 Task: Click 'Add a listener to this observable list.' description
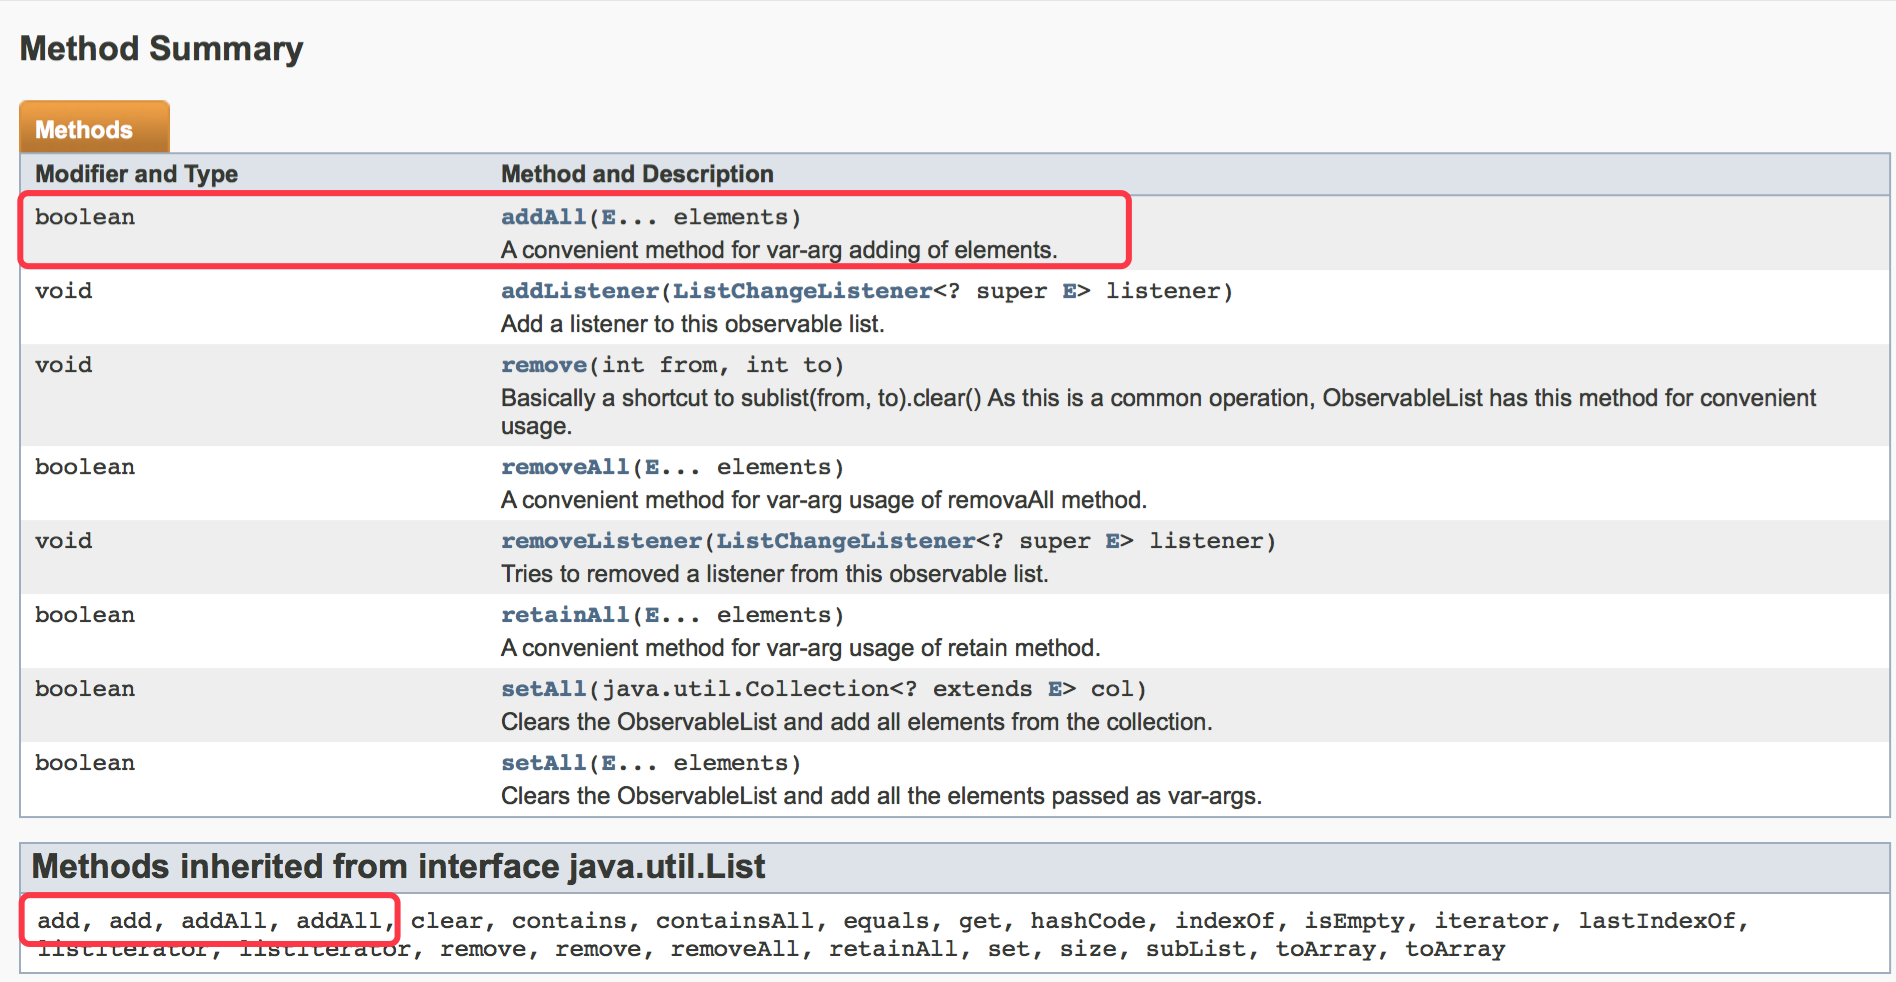click(693, 324)
